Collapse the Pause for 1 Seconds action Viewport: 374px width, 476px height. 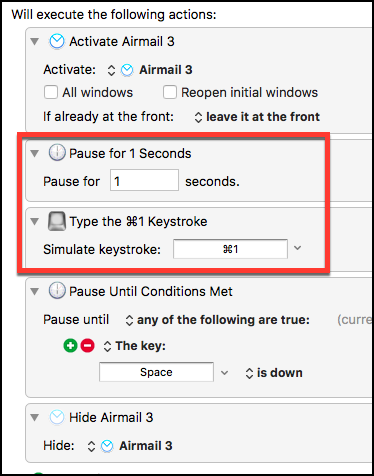point(35,153)
